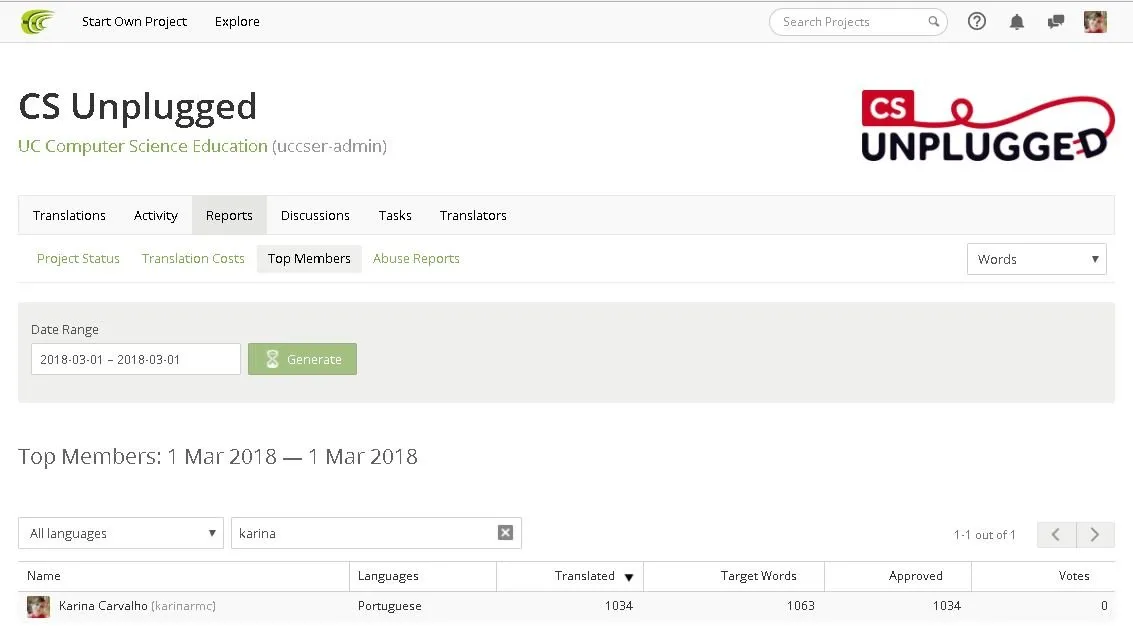Open UC Computer Science Education owner link
The image size is (1133, 626).
click(143, 146)
